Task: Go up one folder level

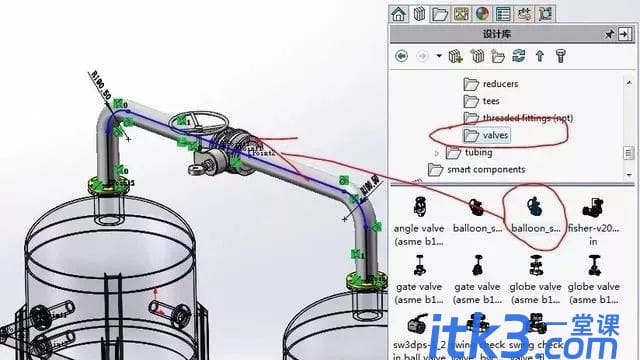Action: (540, 56)
